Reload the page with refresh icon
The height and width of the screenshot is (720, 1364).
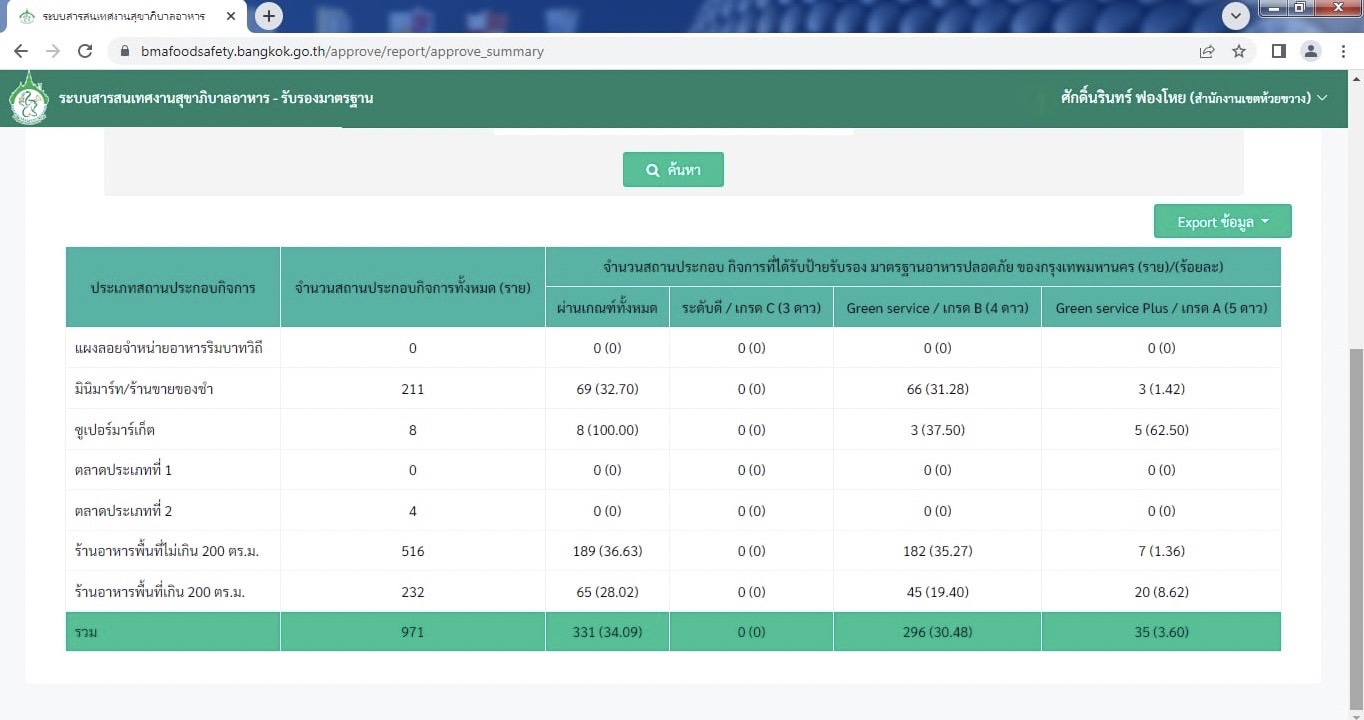point(85,51)
